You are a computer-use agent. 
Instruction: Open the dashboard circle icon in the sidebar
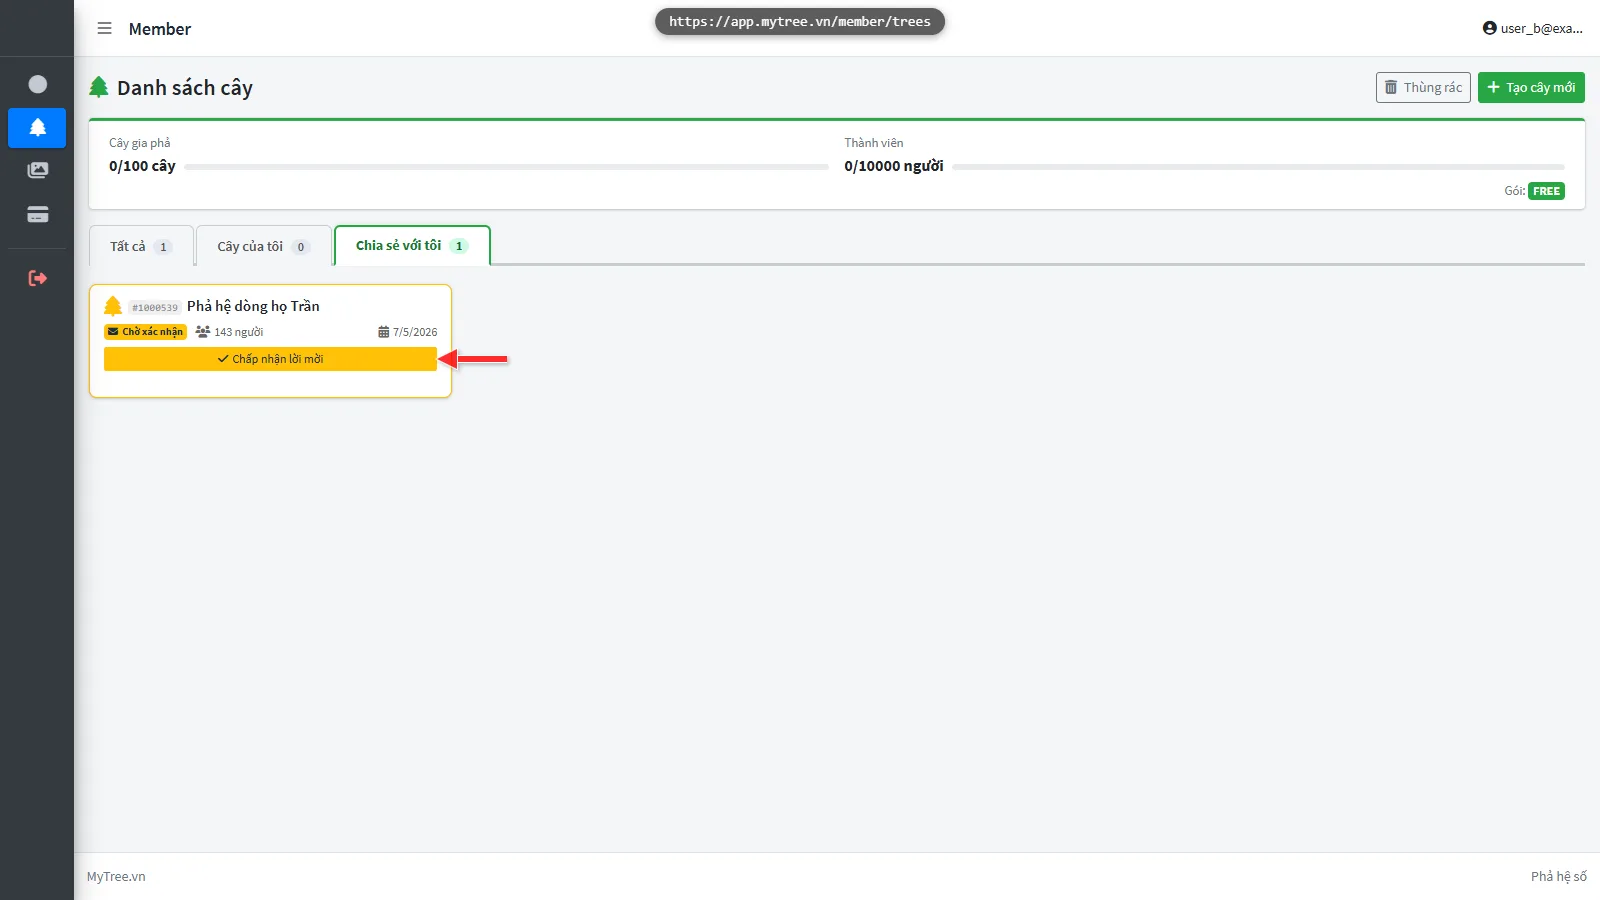37,84
